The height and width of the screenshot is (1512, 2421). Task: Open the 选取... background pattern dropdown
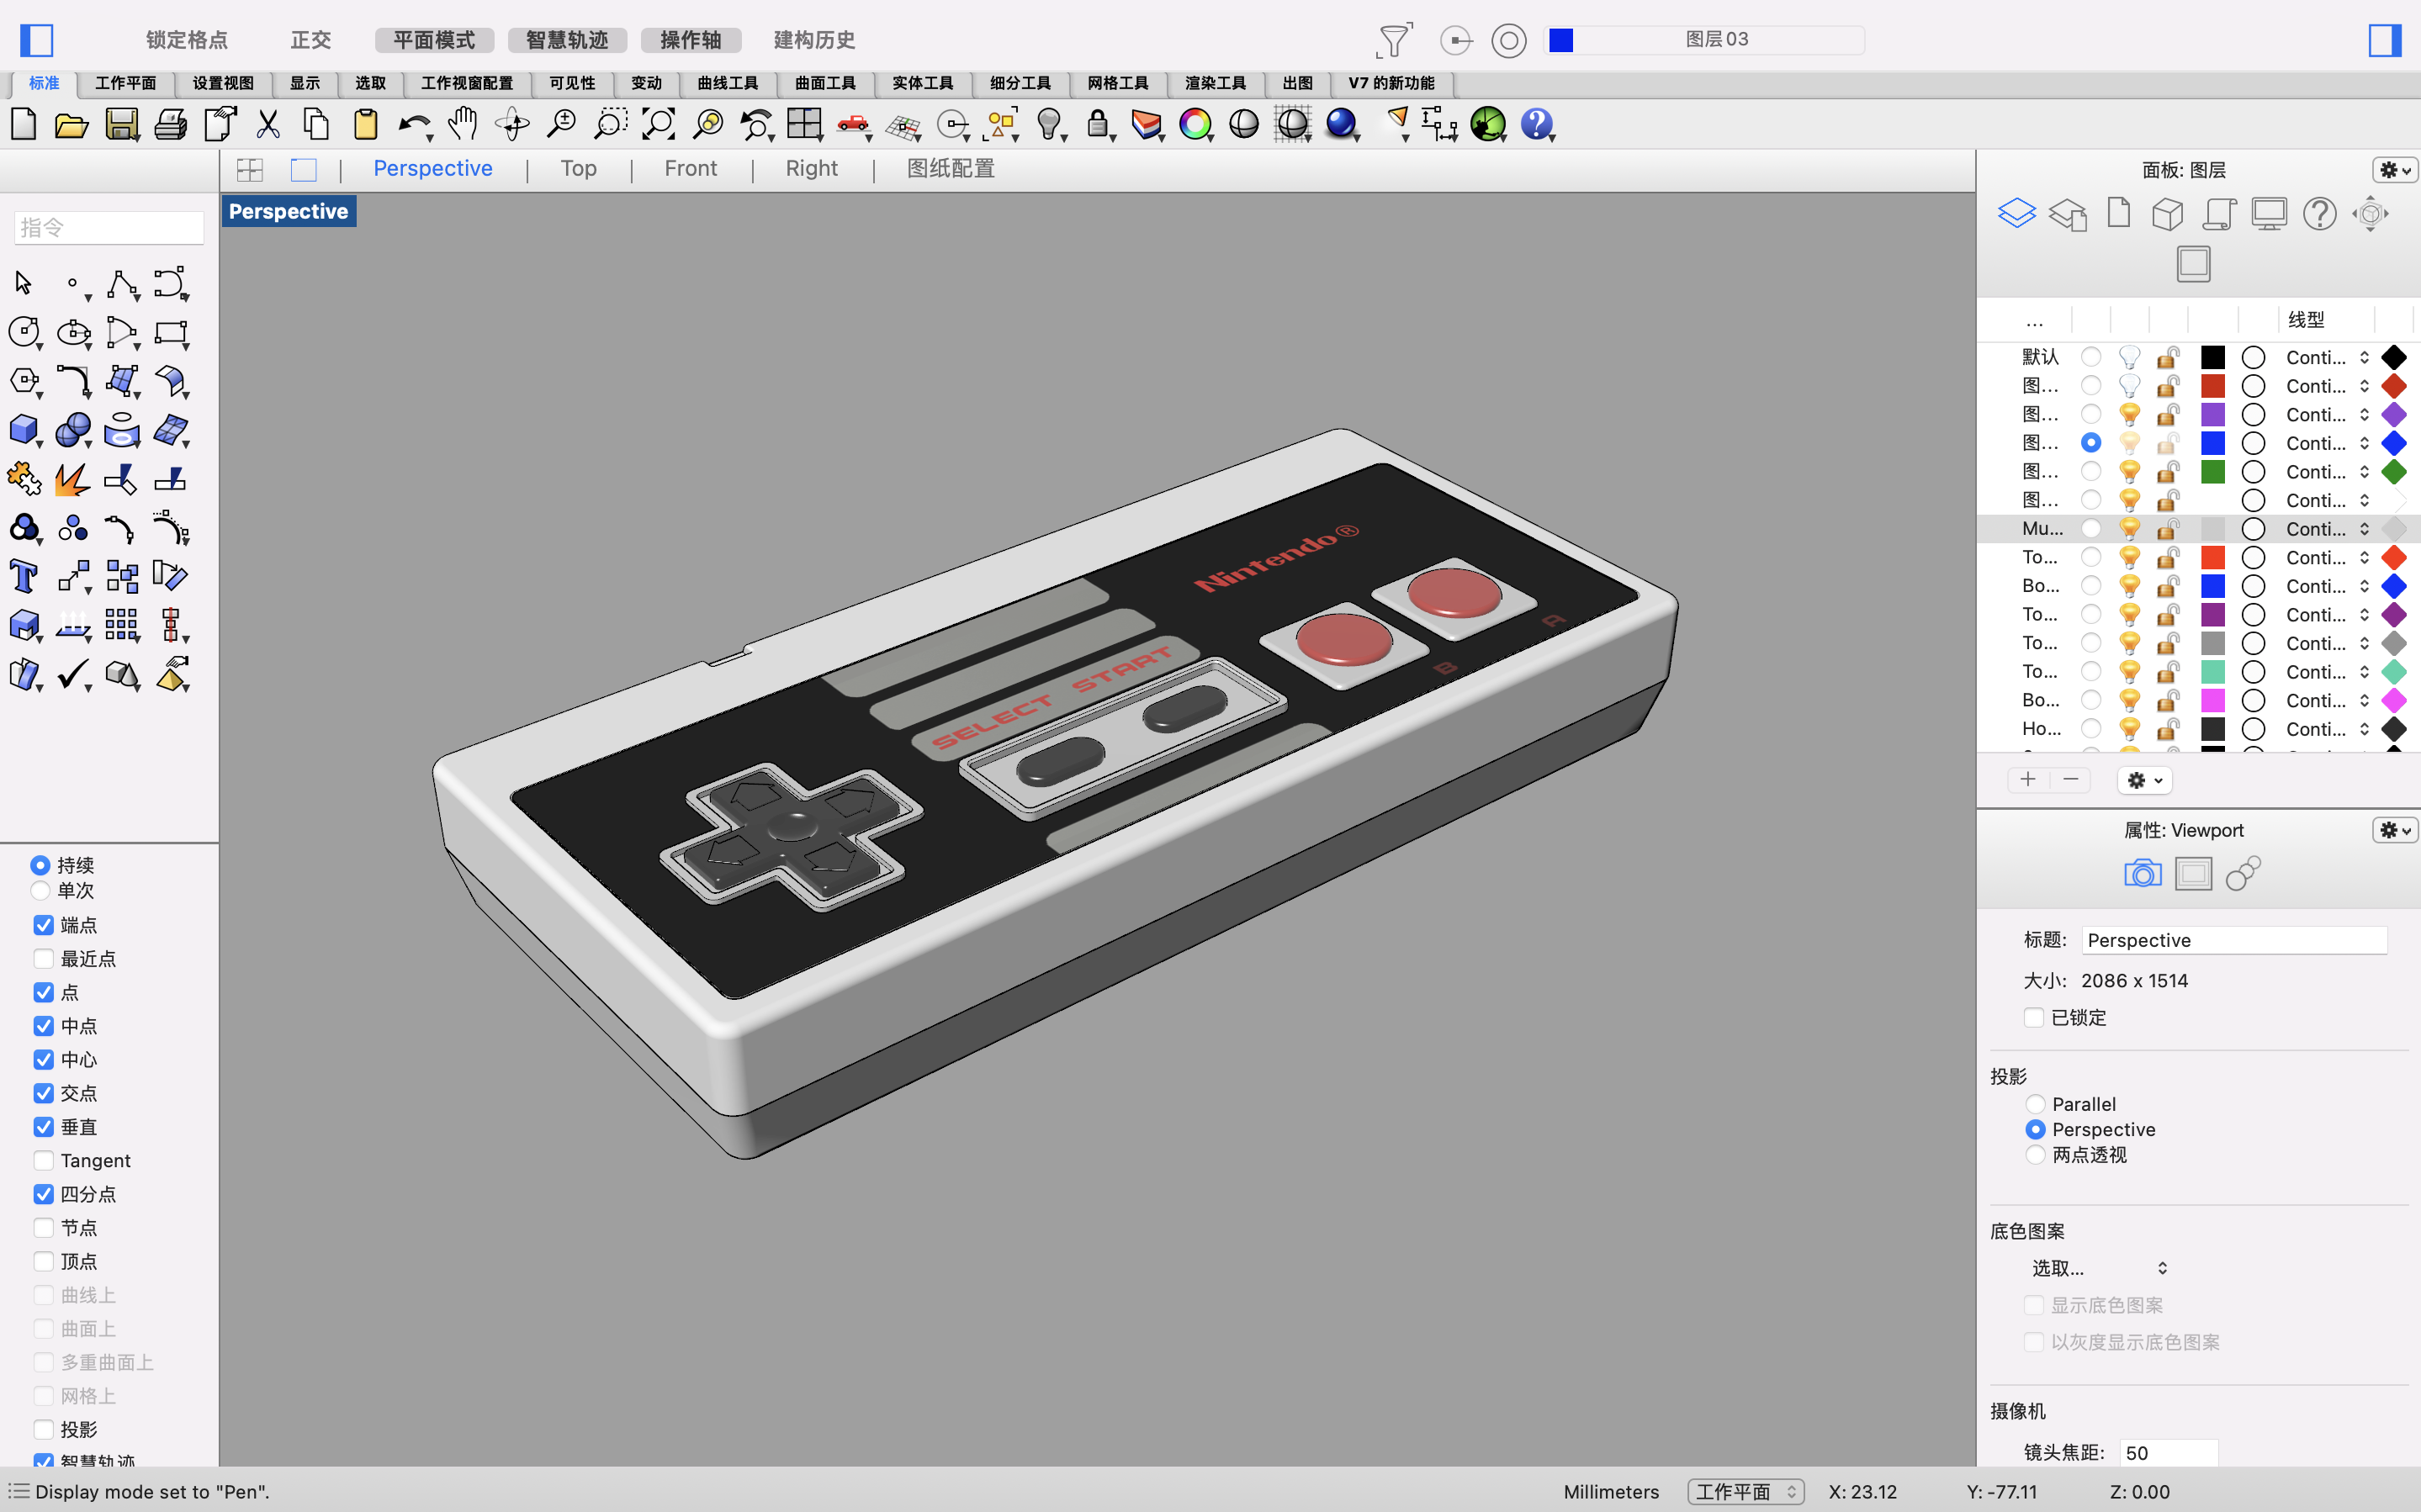click(x=2100, y=1268)
